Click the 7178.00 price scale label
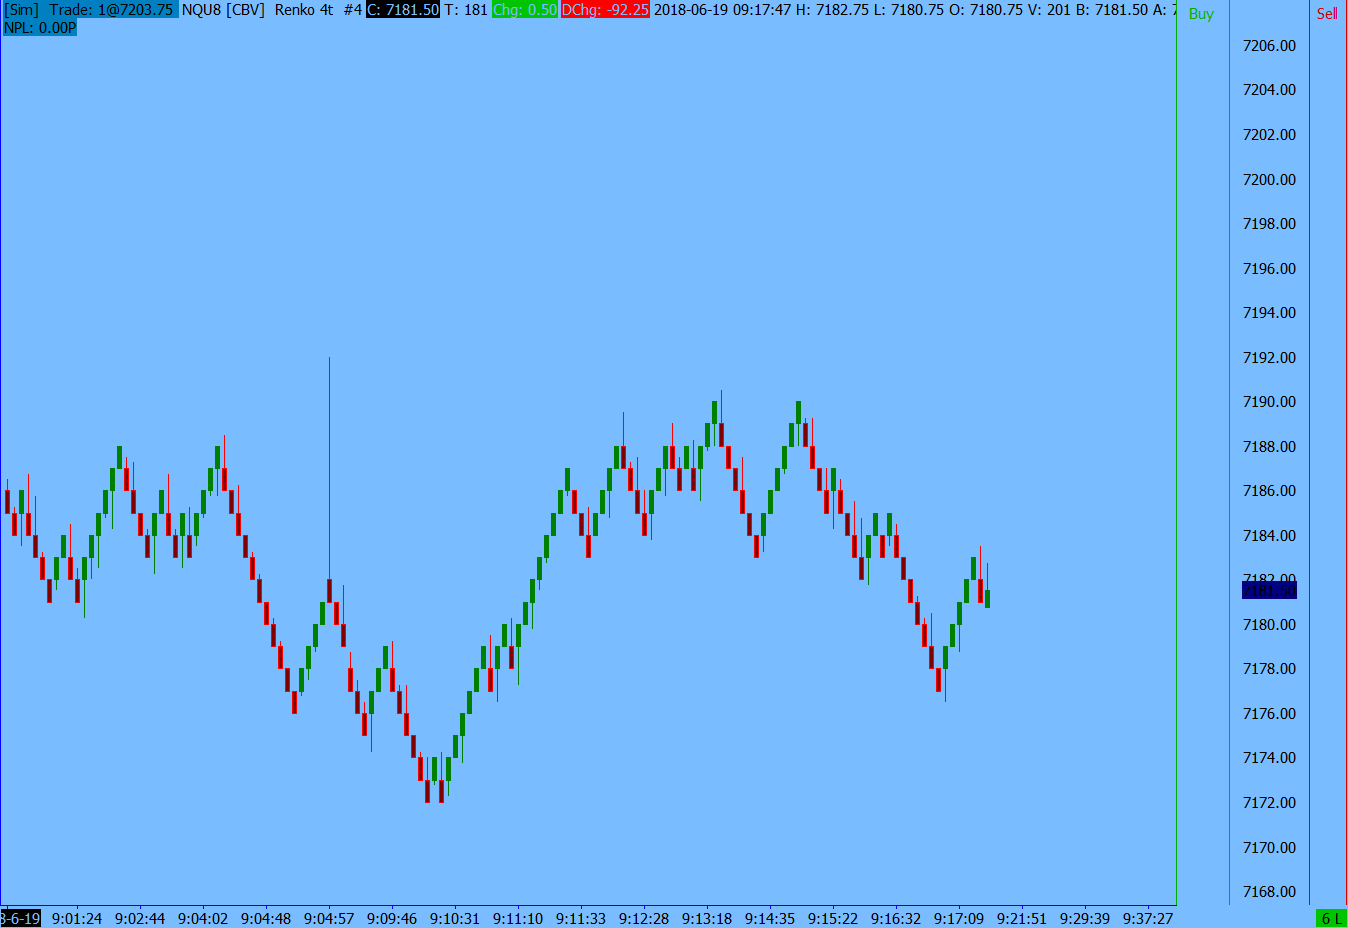1348x928 pixels. coord(1269,669)
